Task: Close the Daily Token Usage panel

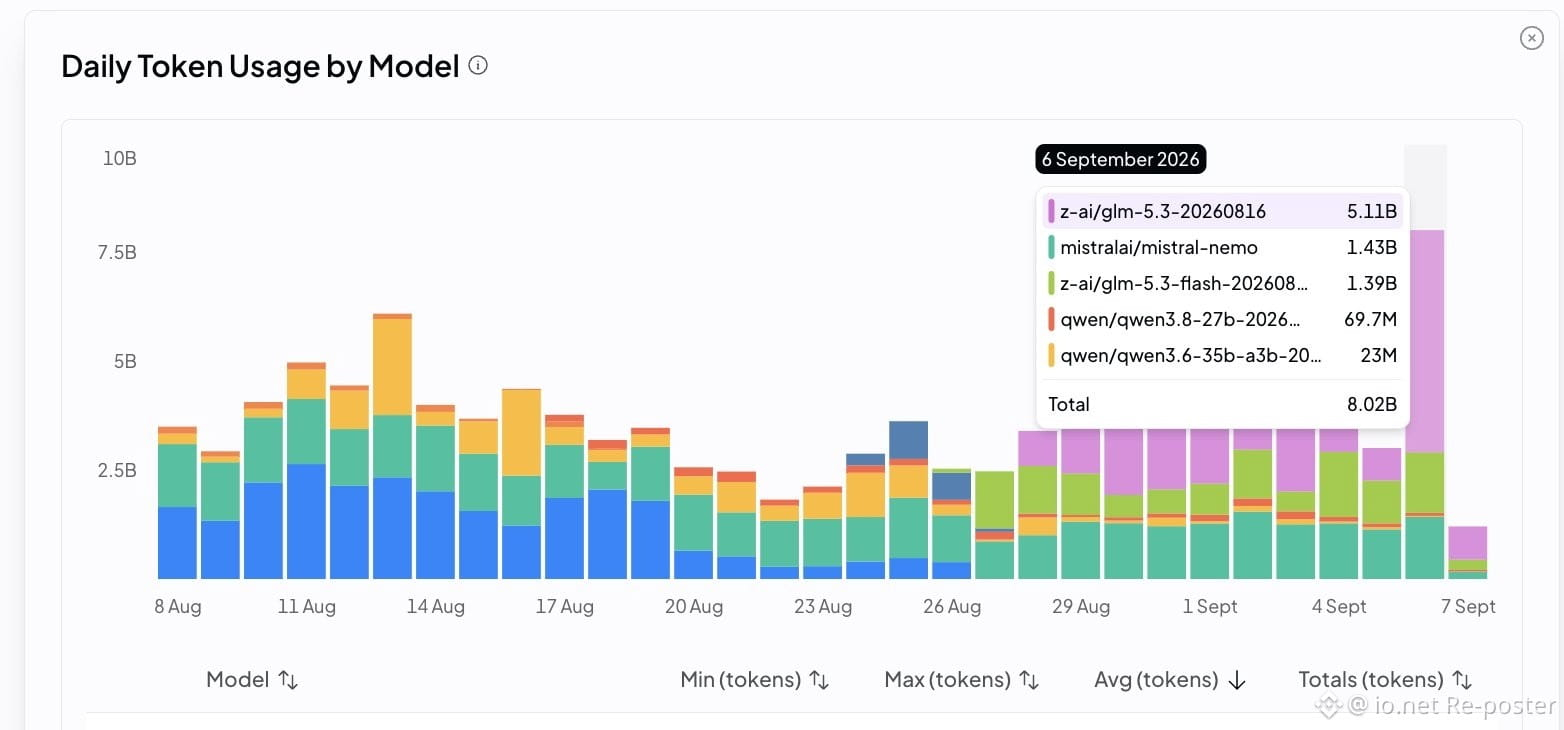Action: point(1531,38)
